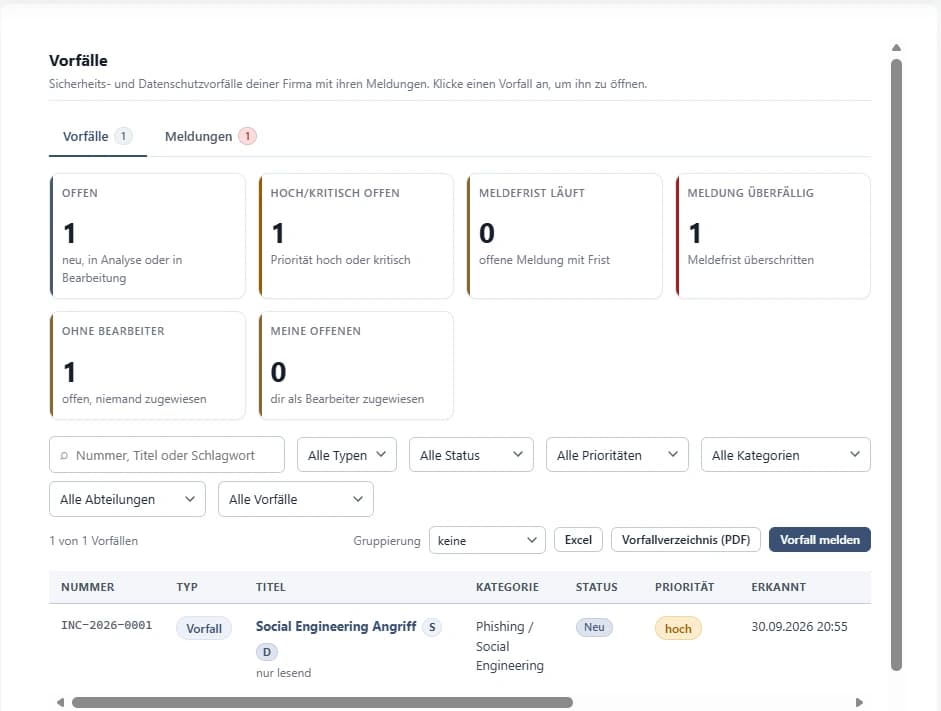Open the HOCH/KRITISCH OFFEN card

(x=356, y=236)
